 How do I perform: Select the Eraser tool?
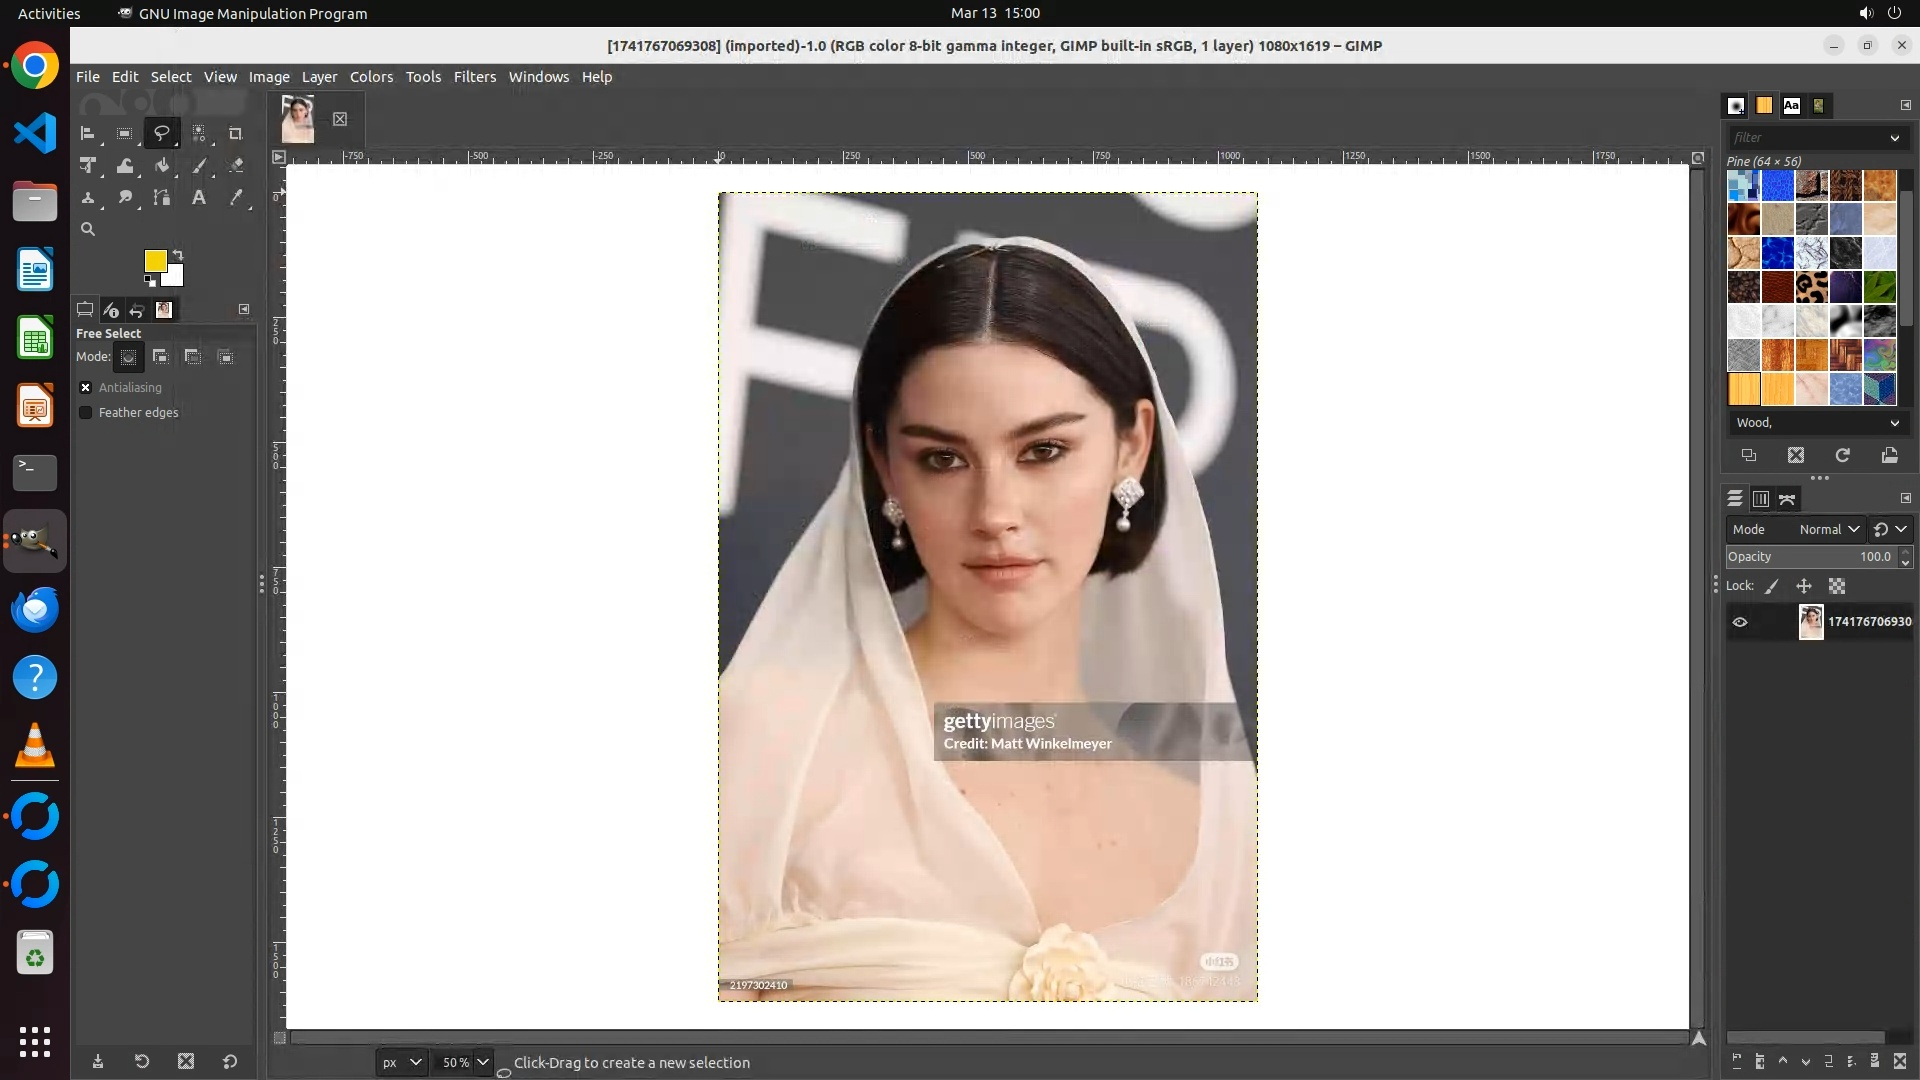pyautogui.click(x=236, y=166)
